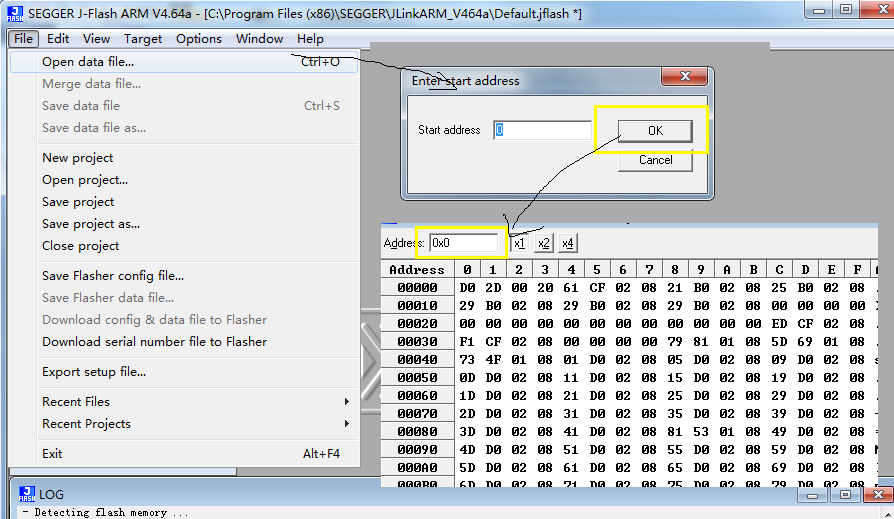
Task: Set hex view to x1 byte width
Action: point(519,244)
